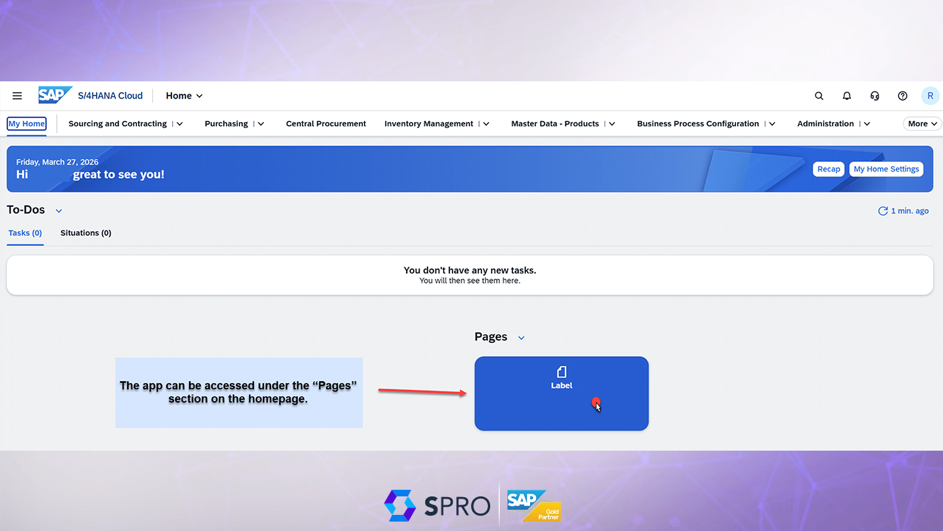Expand the Pages section chevron
This screenshot has height=531, width=943.
tap(521, 338)
